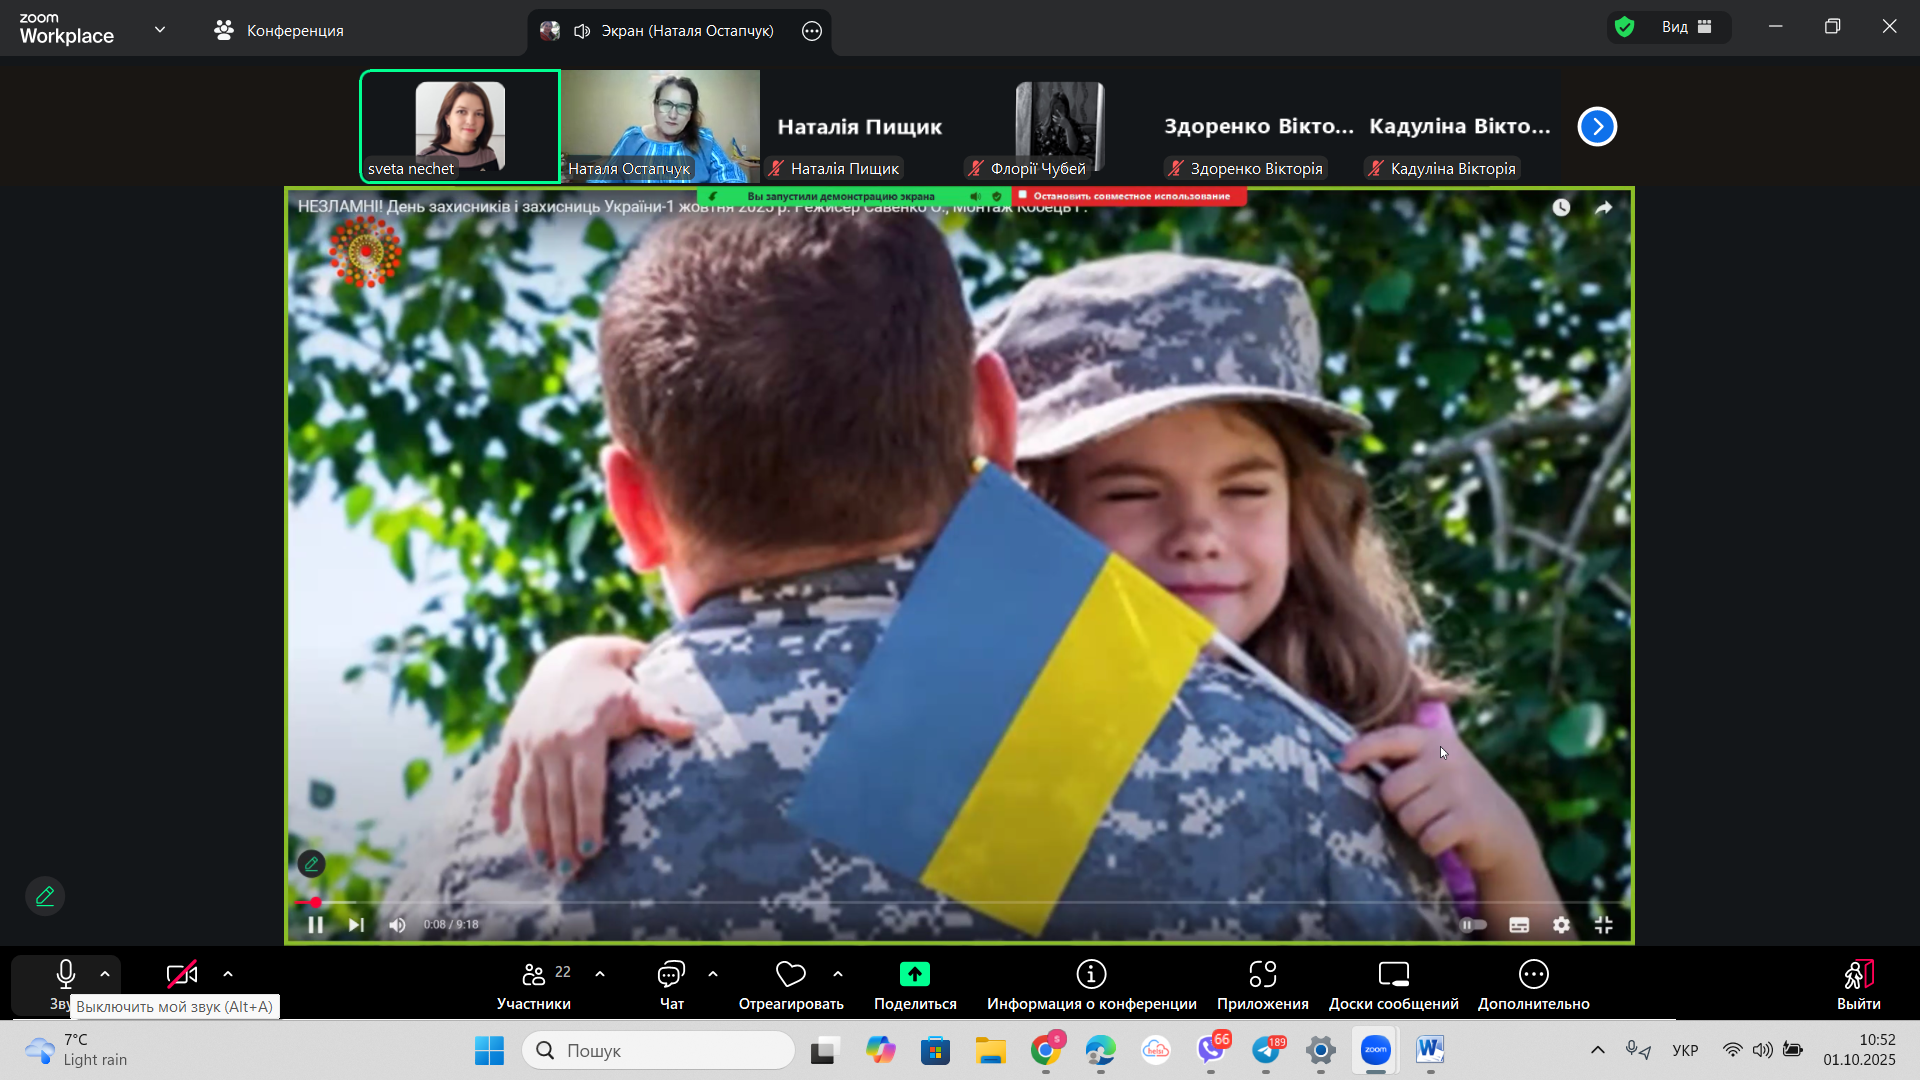The width and height of the screenshot is (1920, 1080).
Task: Click the Windows taskbar search field
Action: (x=660, y=1050)
